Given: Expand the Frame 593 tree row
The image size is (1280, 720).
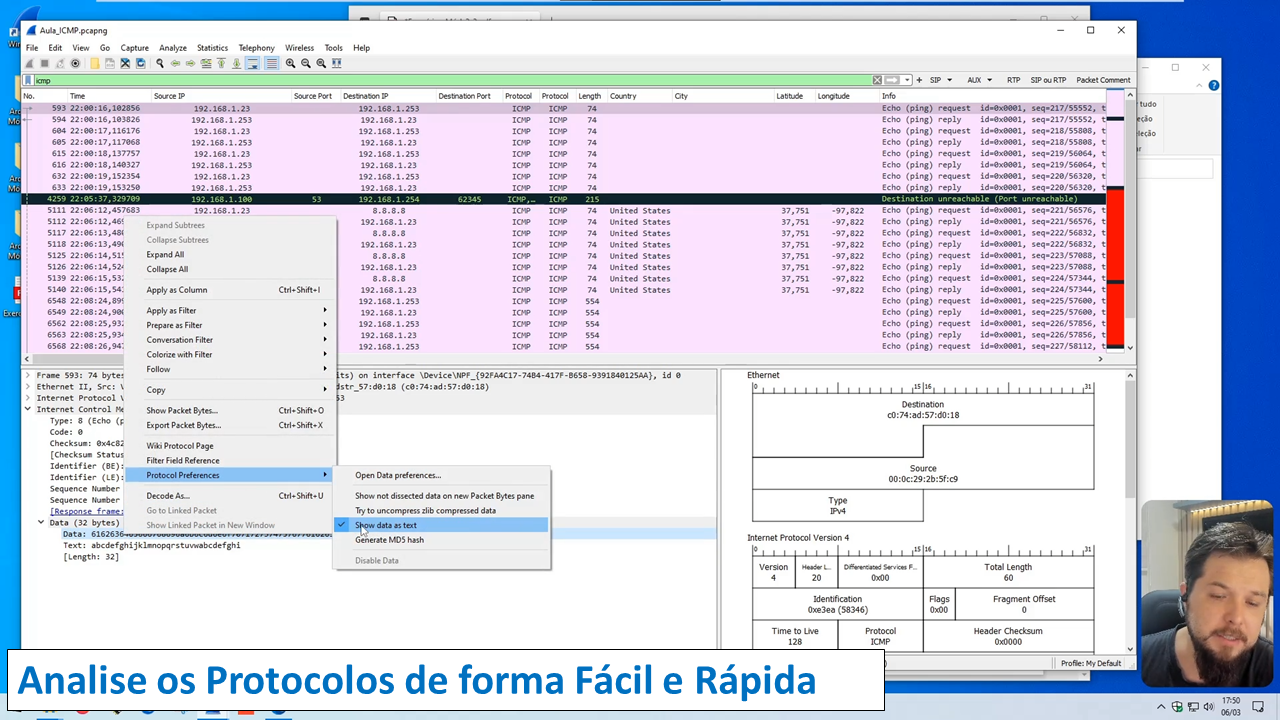Looking at the screenshot, I should click(x=28, y=375).
